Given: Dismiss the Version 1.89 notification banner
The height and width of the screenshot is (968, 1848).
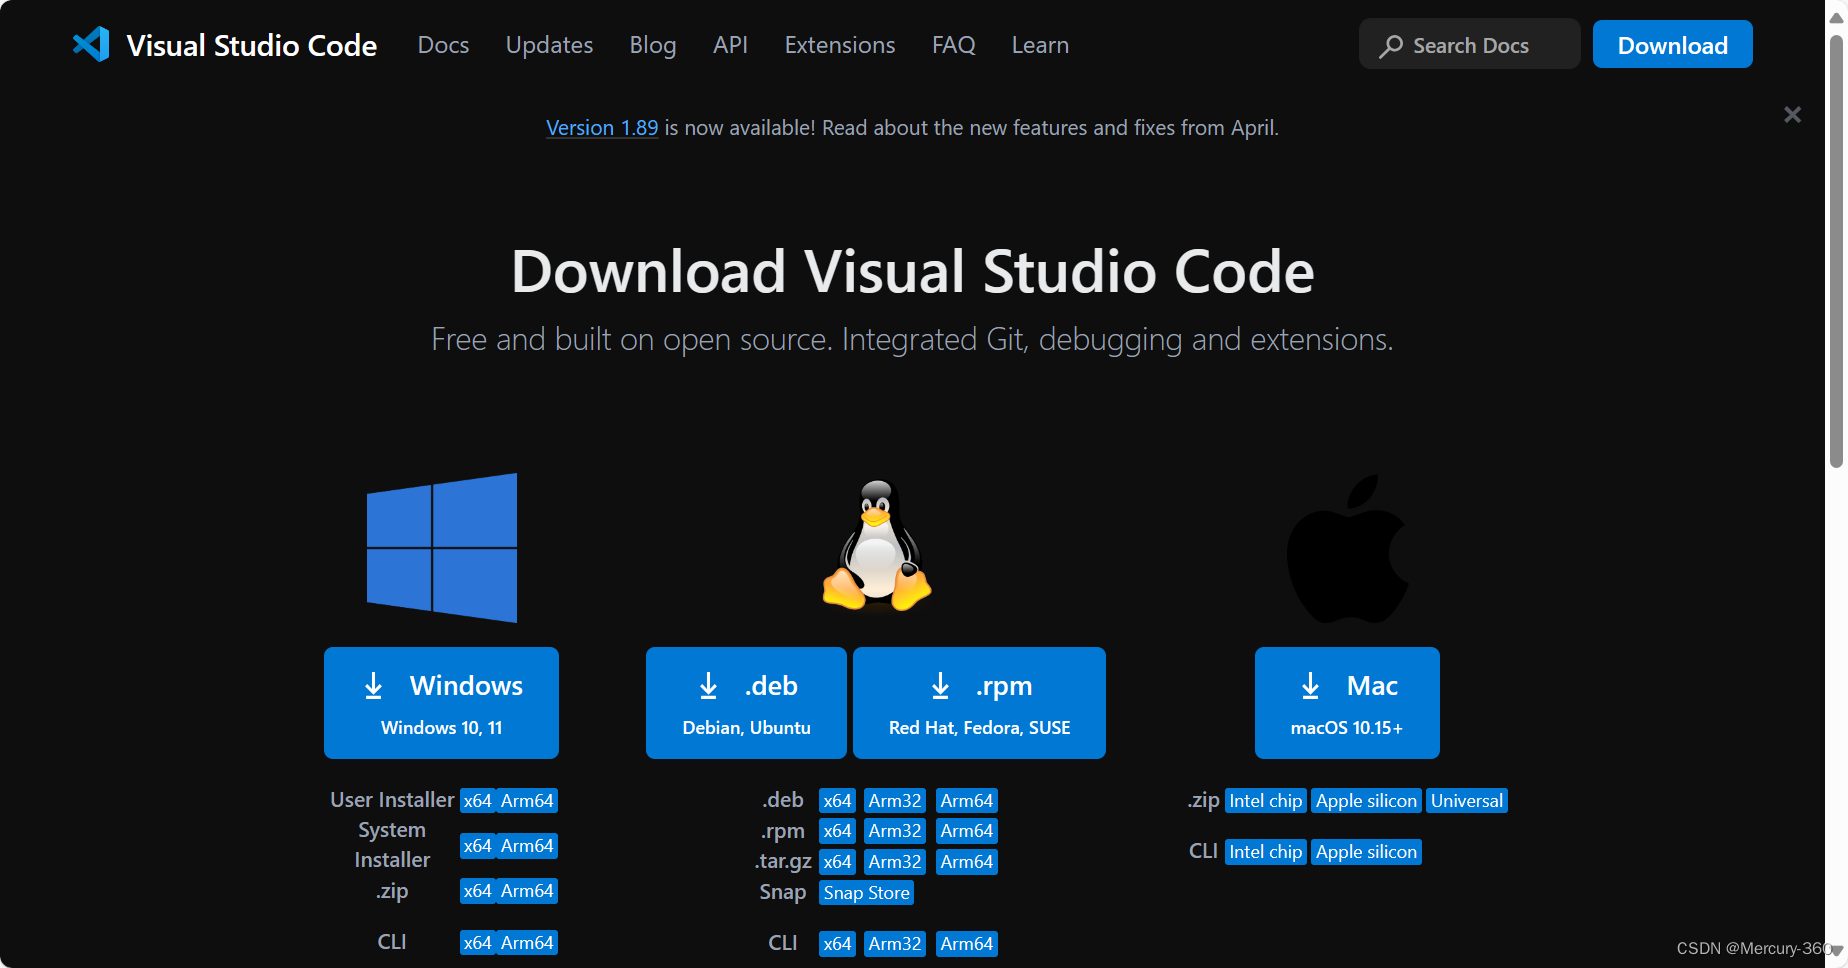Looking at the screenshot, I should (x=1793, y=114).
